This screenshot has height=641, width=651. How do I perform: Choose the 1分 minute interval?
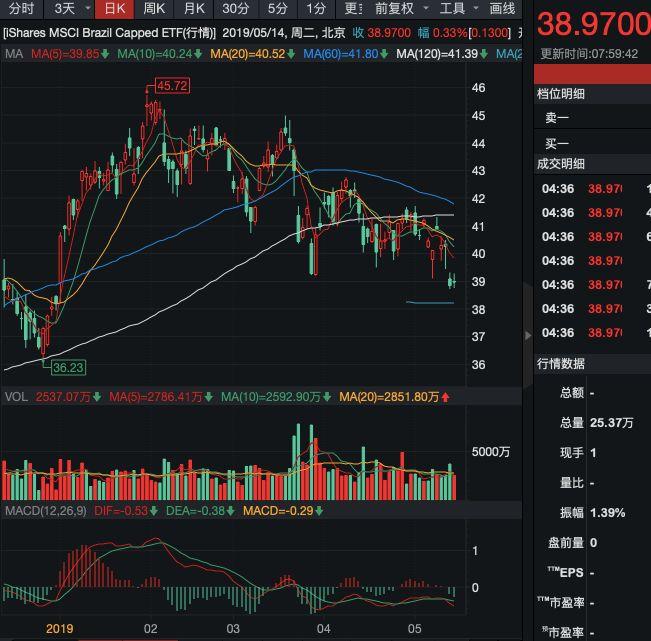click(316, 9)
